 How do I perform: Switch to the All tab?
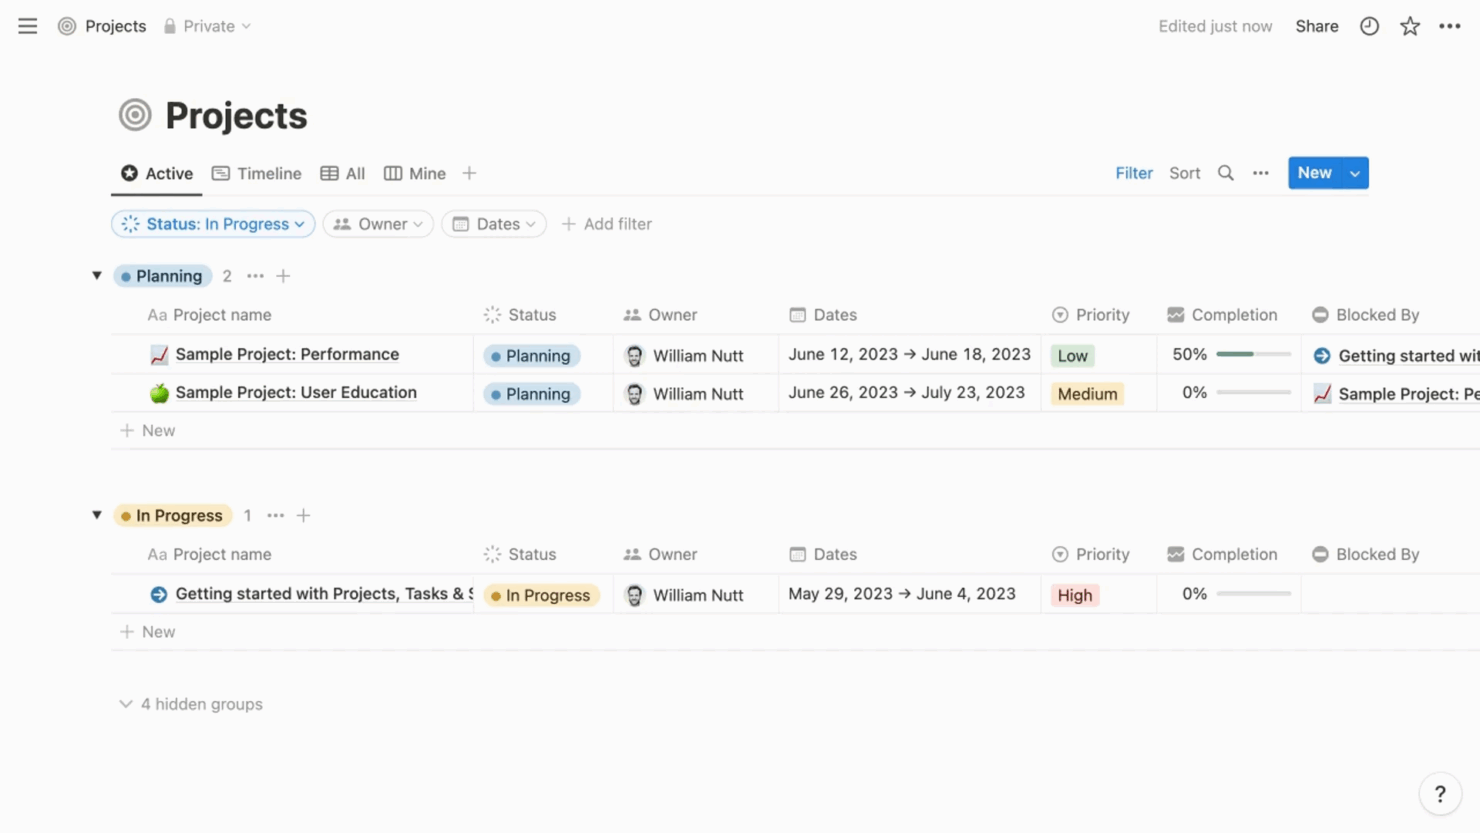(x=342, y=173)
